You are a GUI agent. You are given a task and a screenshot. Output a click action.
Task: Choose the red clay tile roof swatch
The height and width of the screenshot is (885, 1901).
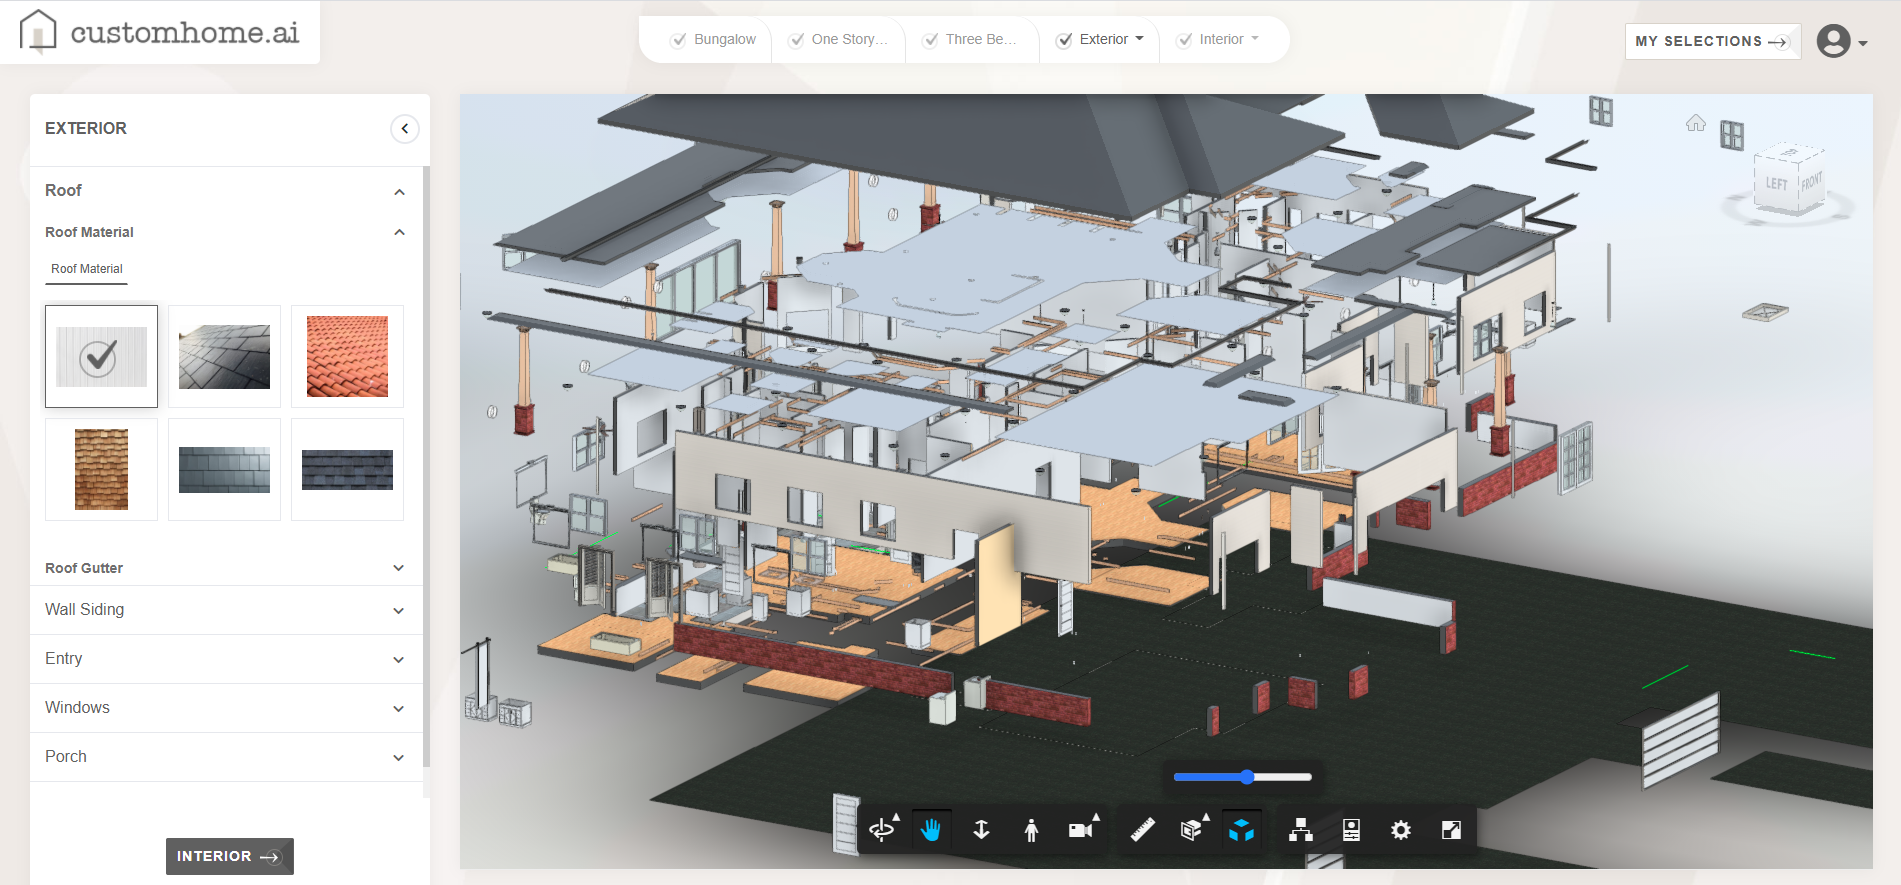point(347,356)
